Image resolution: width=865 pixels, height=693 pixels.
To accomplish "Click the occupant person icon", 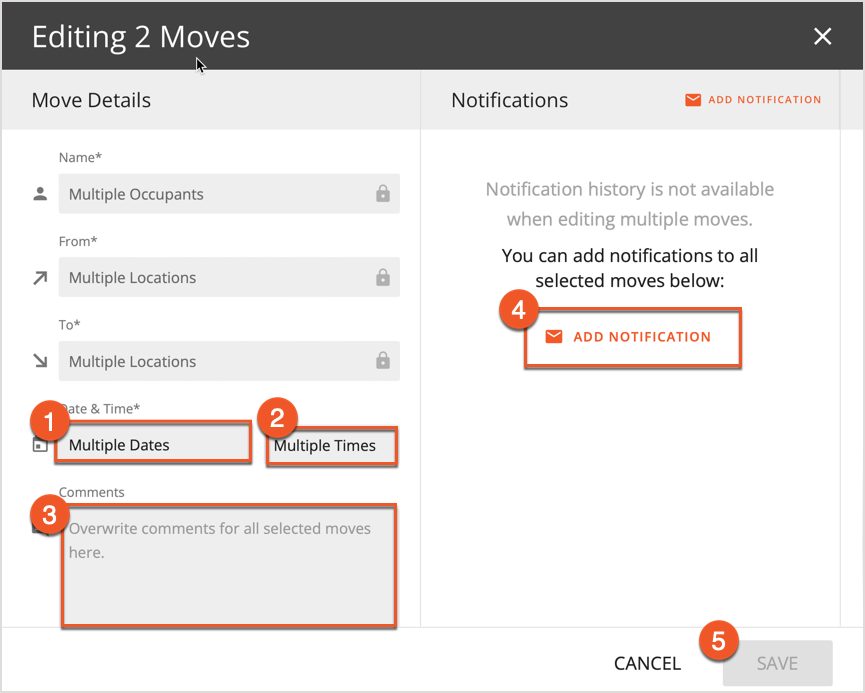I will (40, 193).
